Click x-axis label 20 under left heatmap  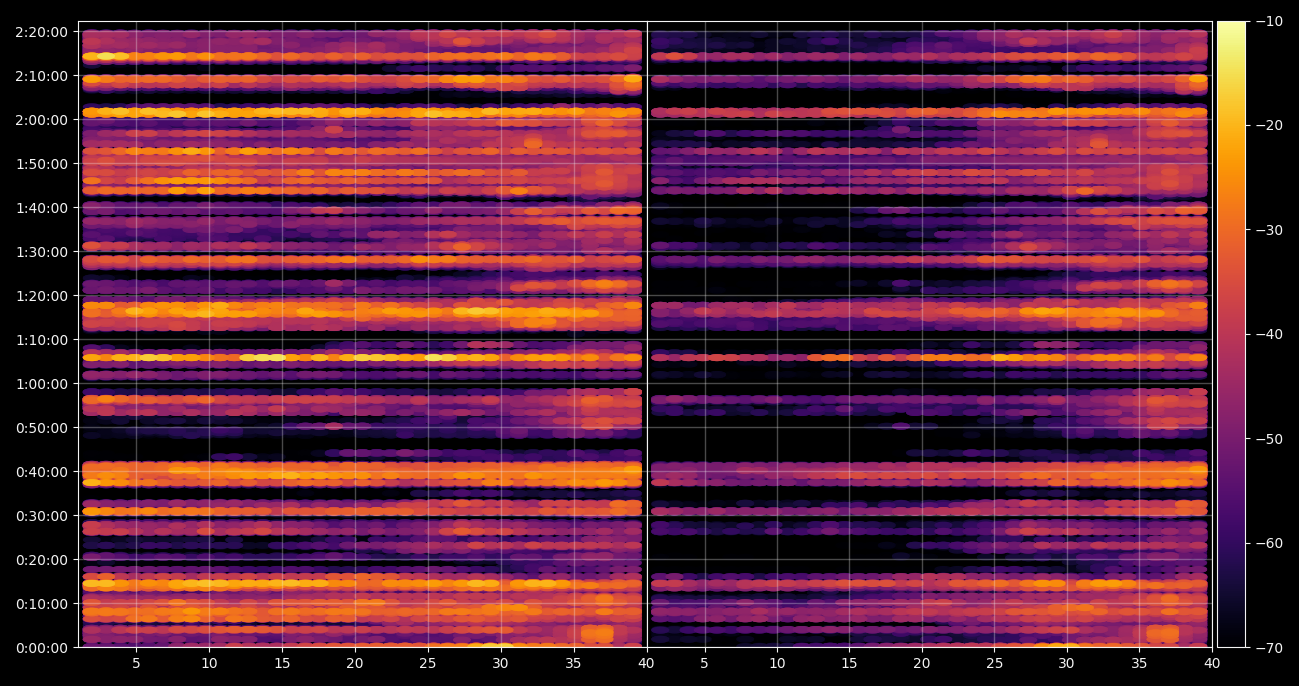355,662
